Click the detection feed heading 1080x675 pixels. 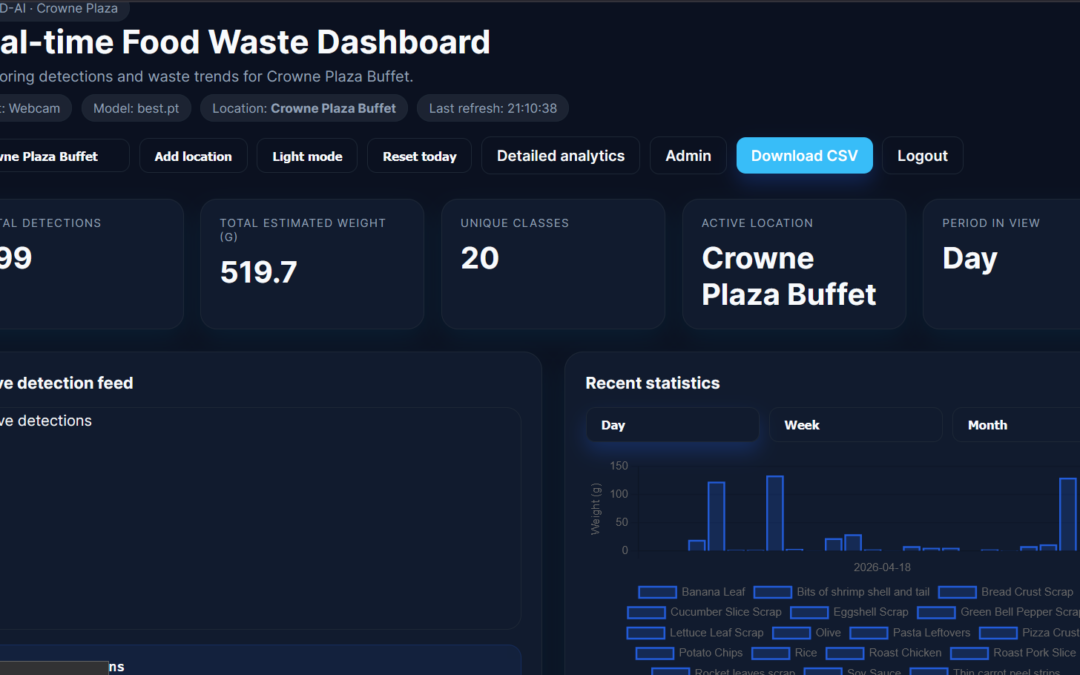66,383
